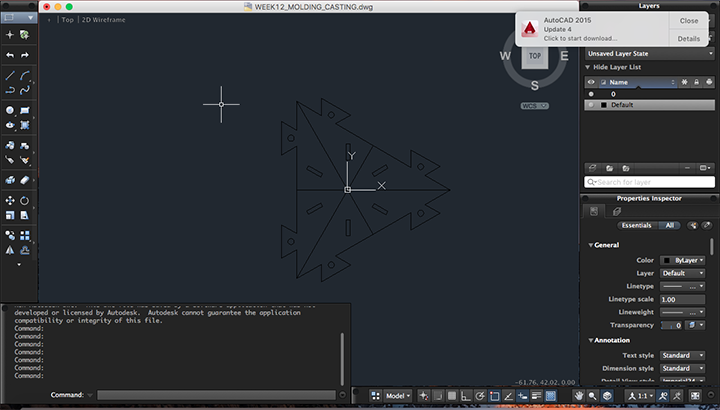Click the TOP face of the ViewCube
This screenshot has width=720, height=410.
pyautogui.click(x=534, y=56)
